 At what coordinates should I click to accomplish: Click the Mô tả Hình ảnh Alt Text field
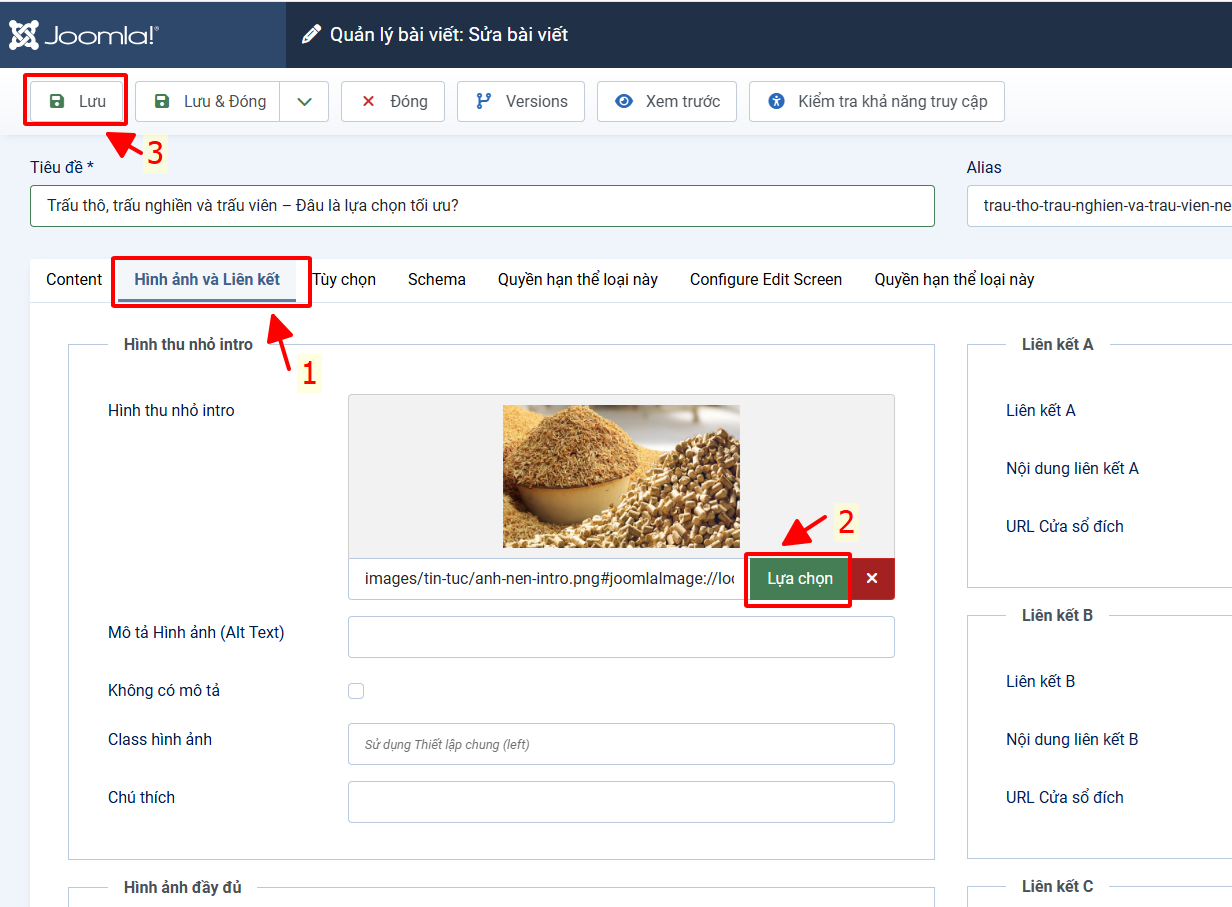pyautogui.click(x=621, y=637)
